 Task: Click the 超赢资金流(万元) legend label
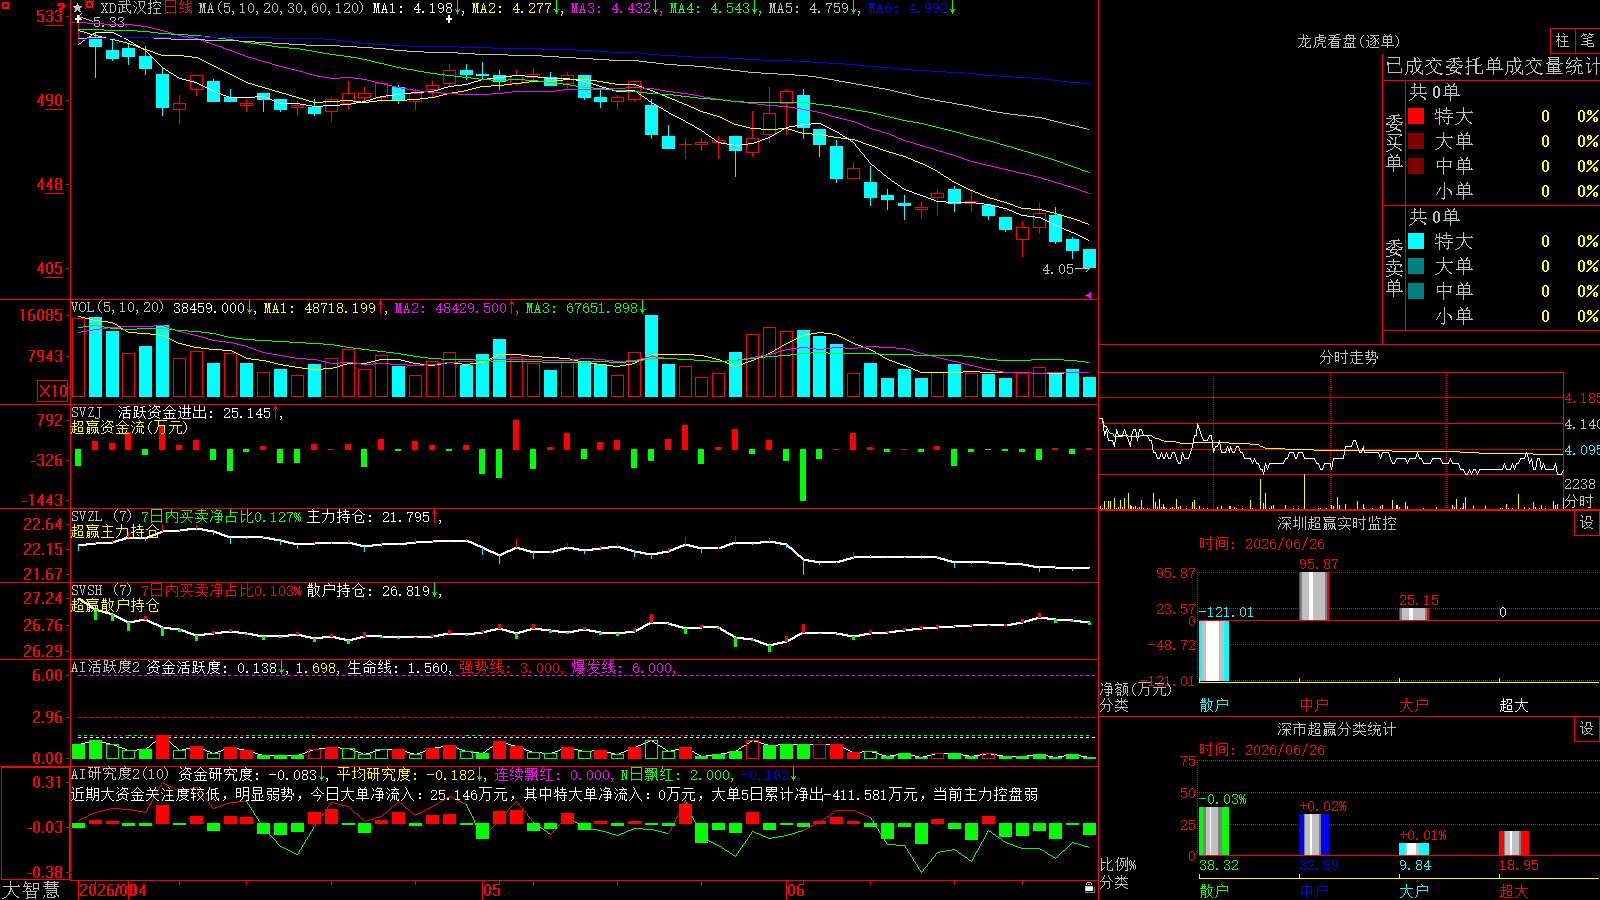pyautogui.click(x=129, y=427)
